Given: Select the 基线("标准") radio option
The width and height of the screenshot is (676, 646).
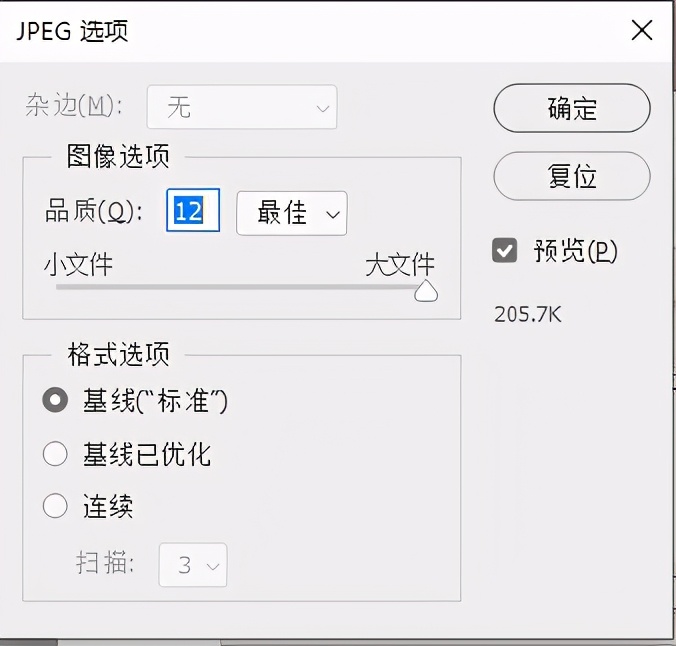Looking at the screenshot, I should coord(55,401).
